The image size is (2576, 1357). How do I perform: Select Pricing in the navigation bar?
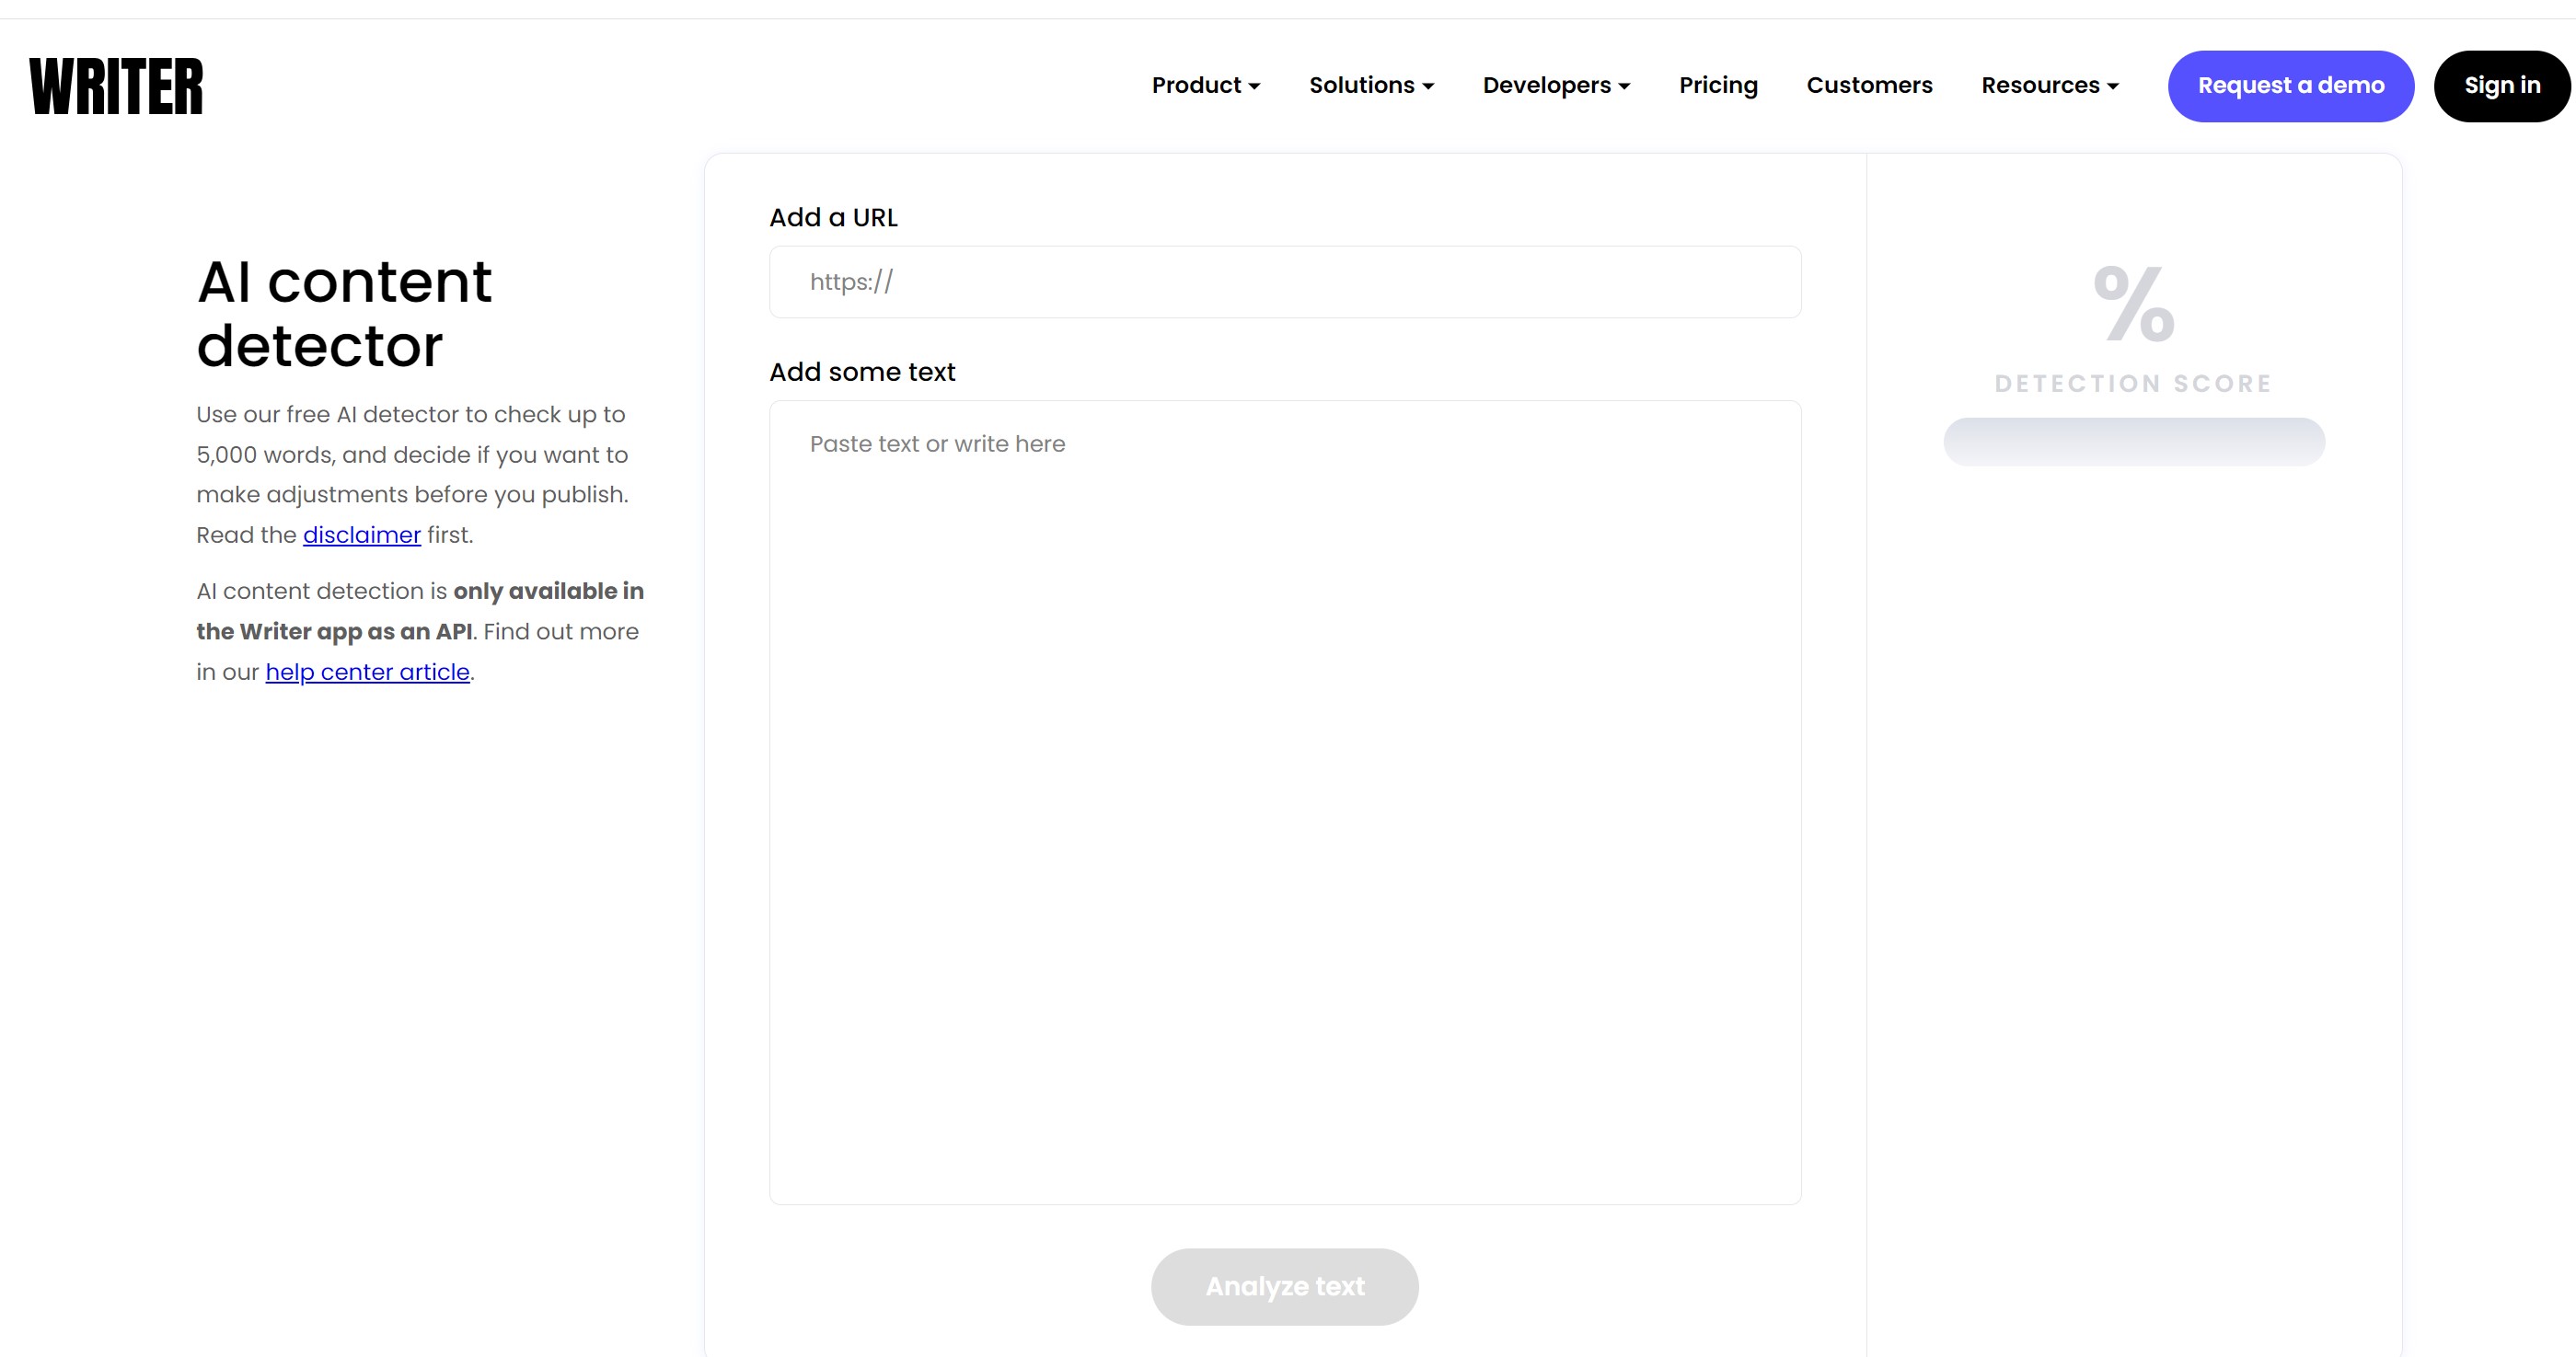point(1718,85)
